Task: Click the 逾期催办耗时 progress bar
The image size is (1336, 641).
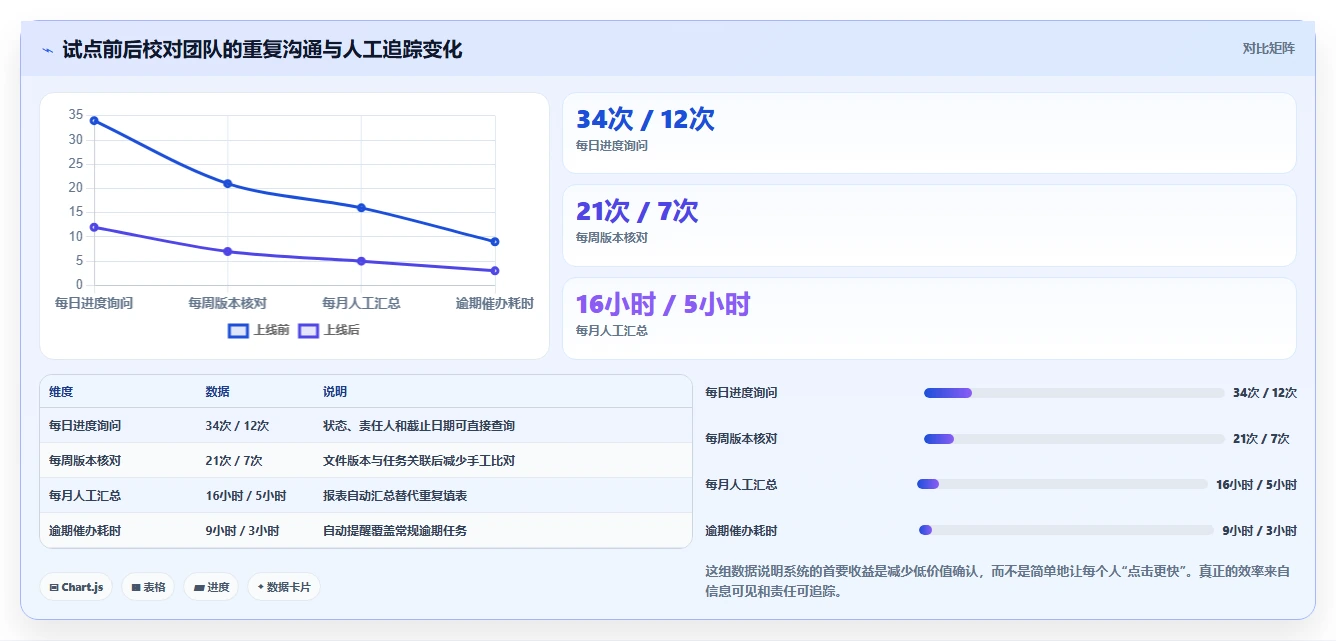Action: point(1066,530)
